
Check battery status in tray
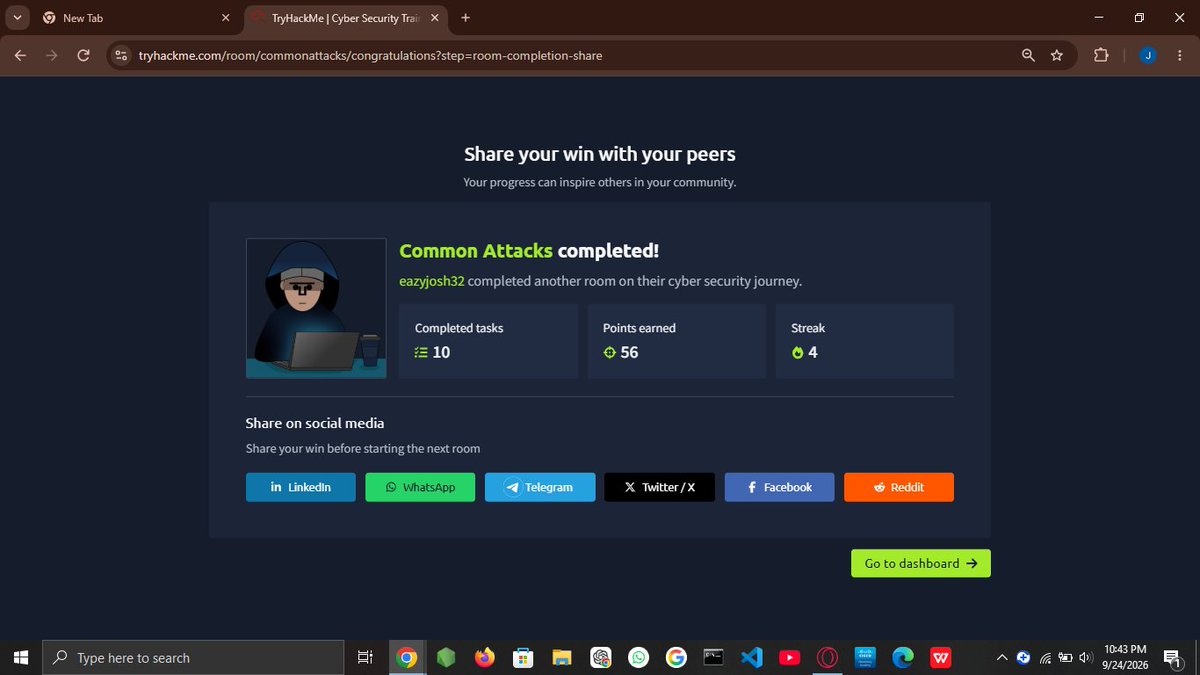(1066, 658)
